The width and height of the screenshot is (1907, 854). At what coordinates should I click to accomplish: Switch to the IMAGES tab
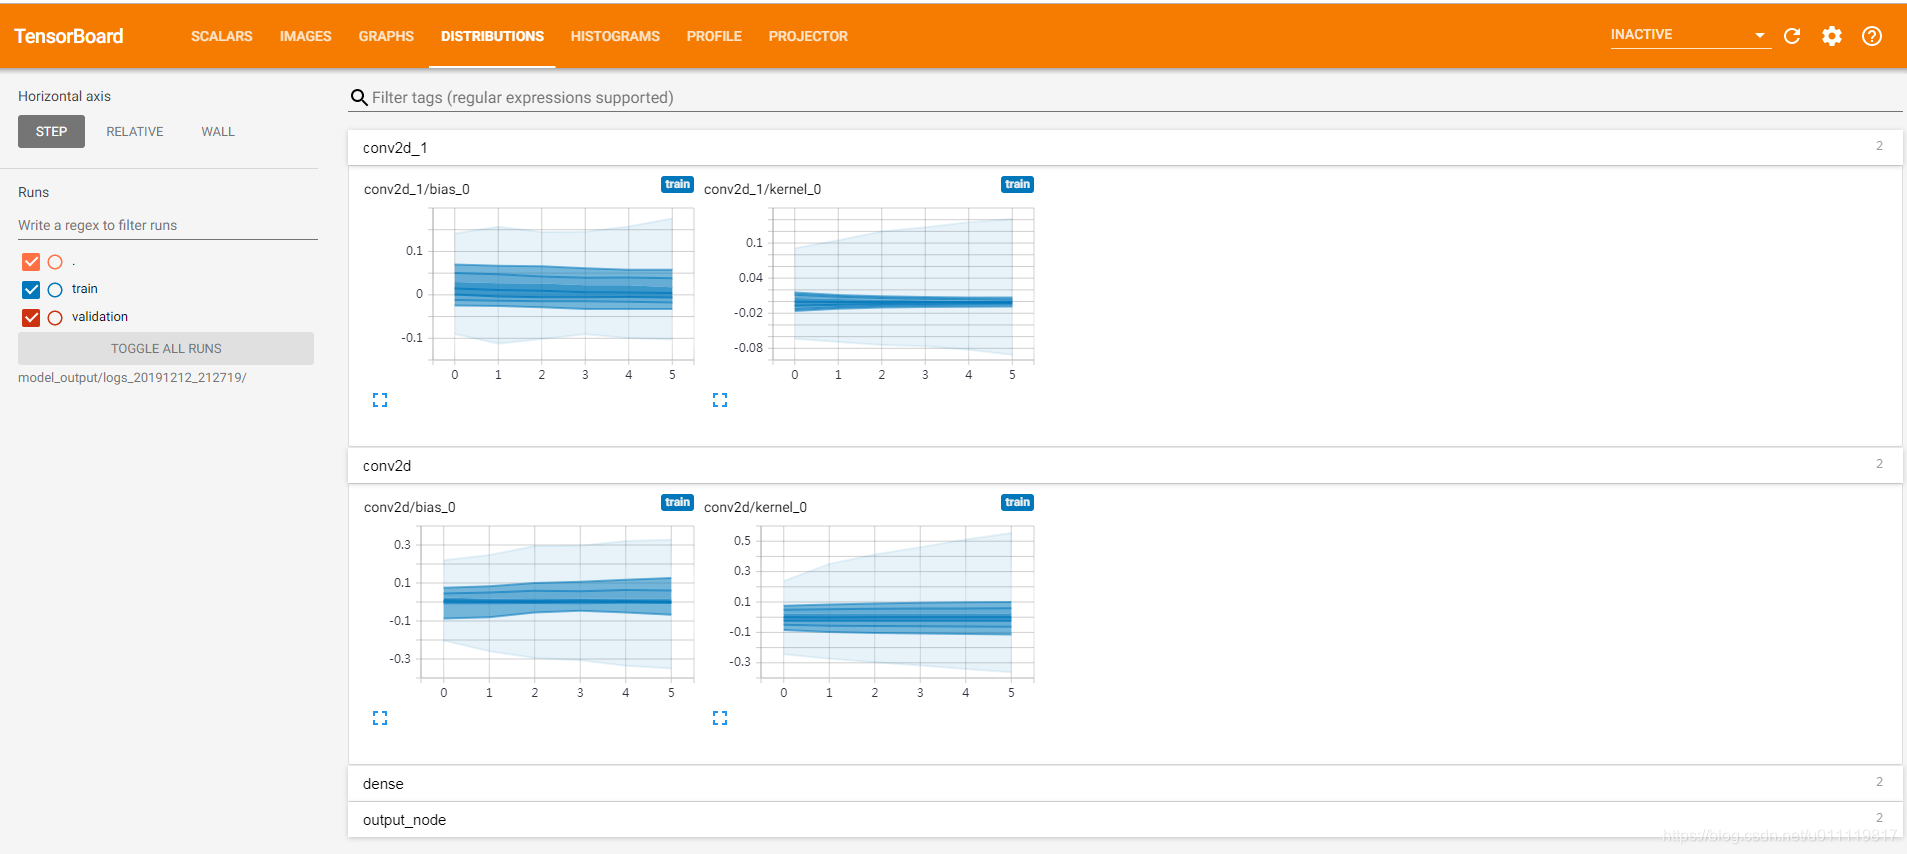point(305,36)
